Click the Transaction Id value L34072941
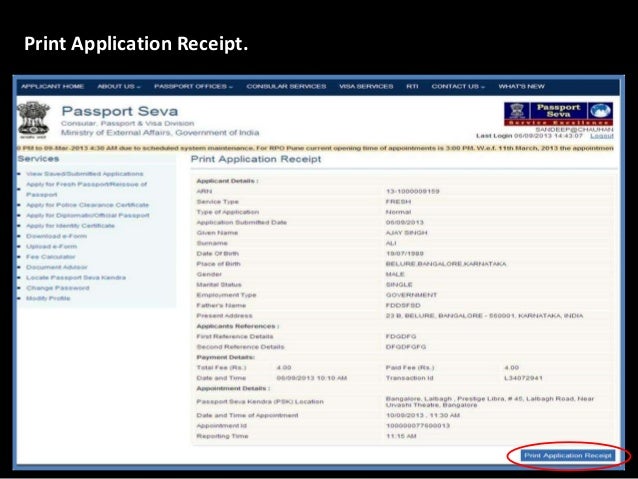The width and height of the screenshot is (638, 479). pyautogui.click(x=523, y=378)
